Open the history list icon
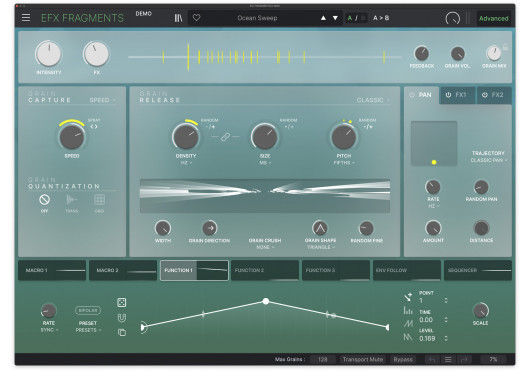The image size is (530, 371). pyautogui.click(x=448, y=360)
